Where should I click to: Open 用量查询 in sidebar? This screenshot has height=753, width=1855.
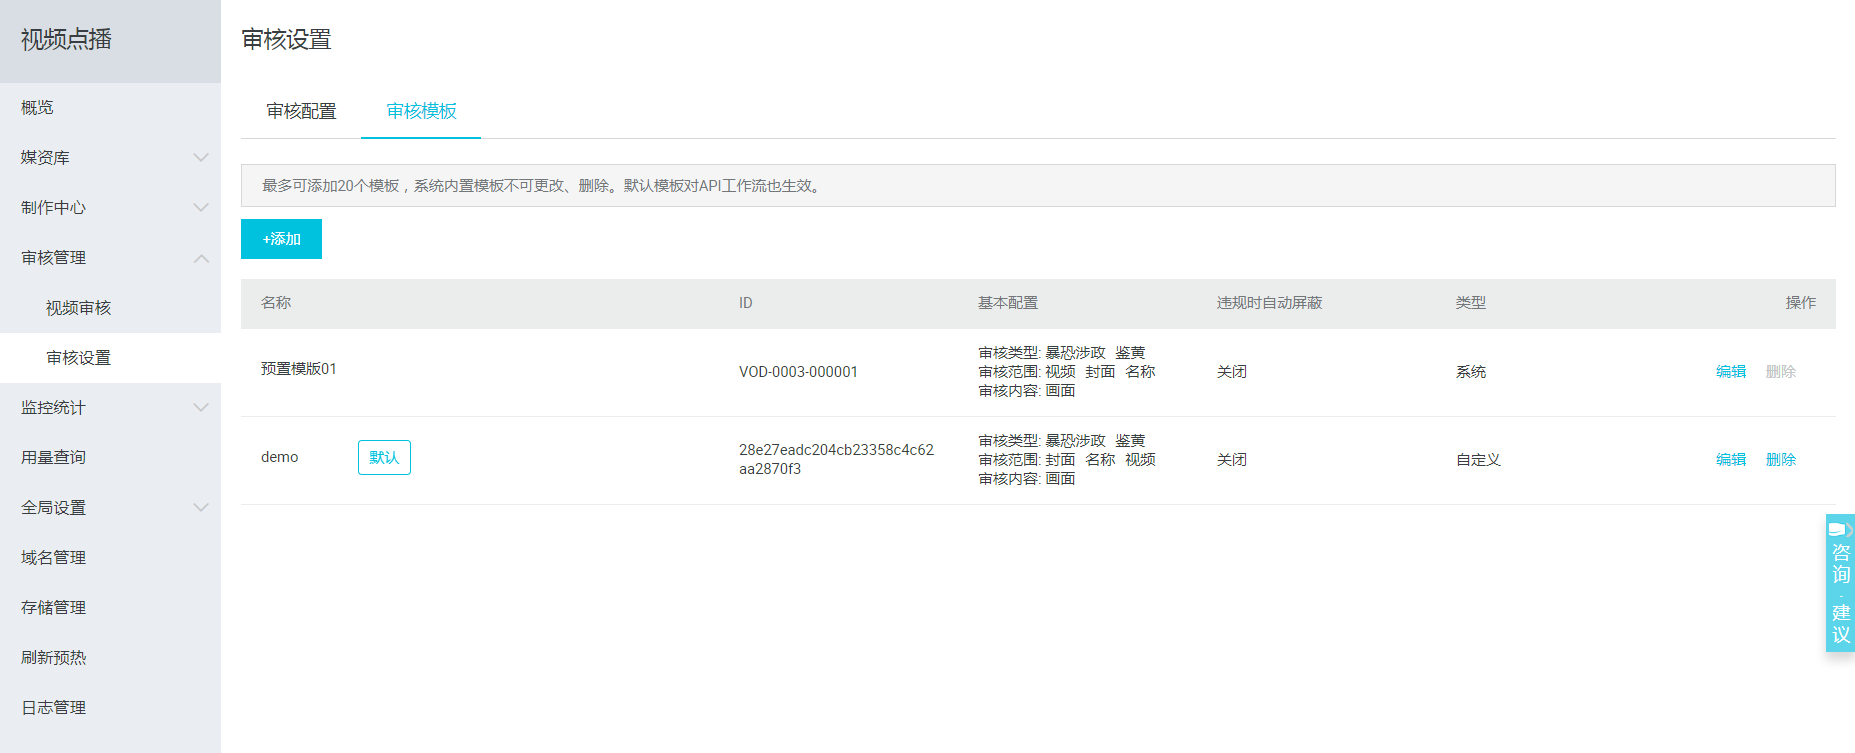53,457
